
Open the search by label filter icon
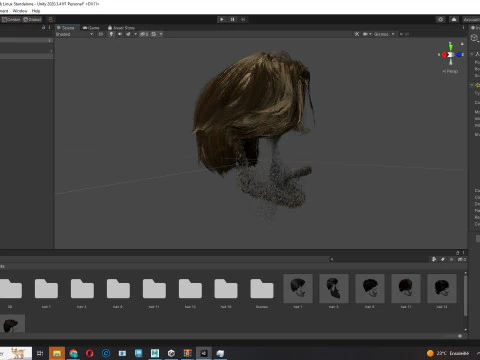pyautogui.click(x=443, y=259)
